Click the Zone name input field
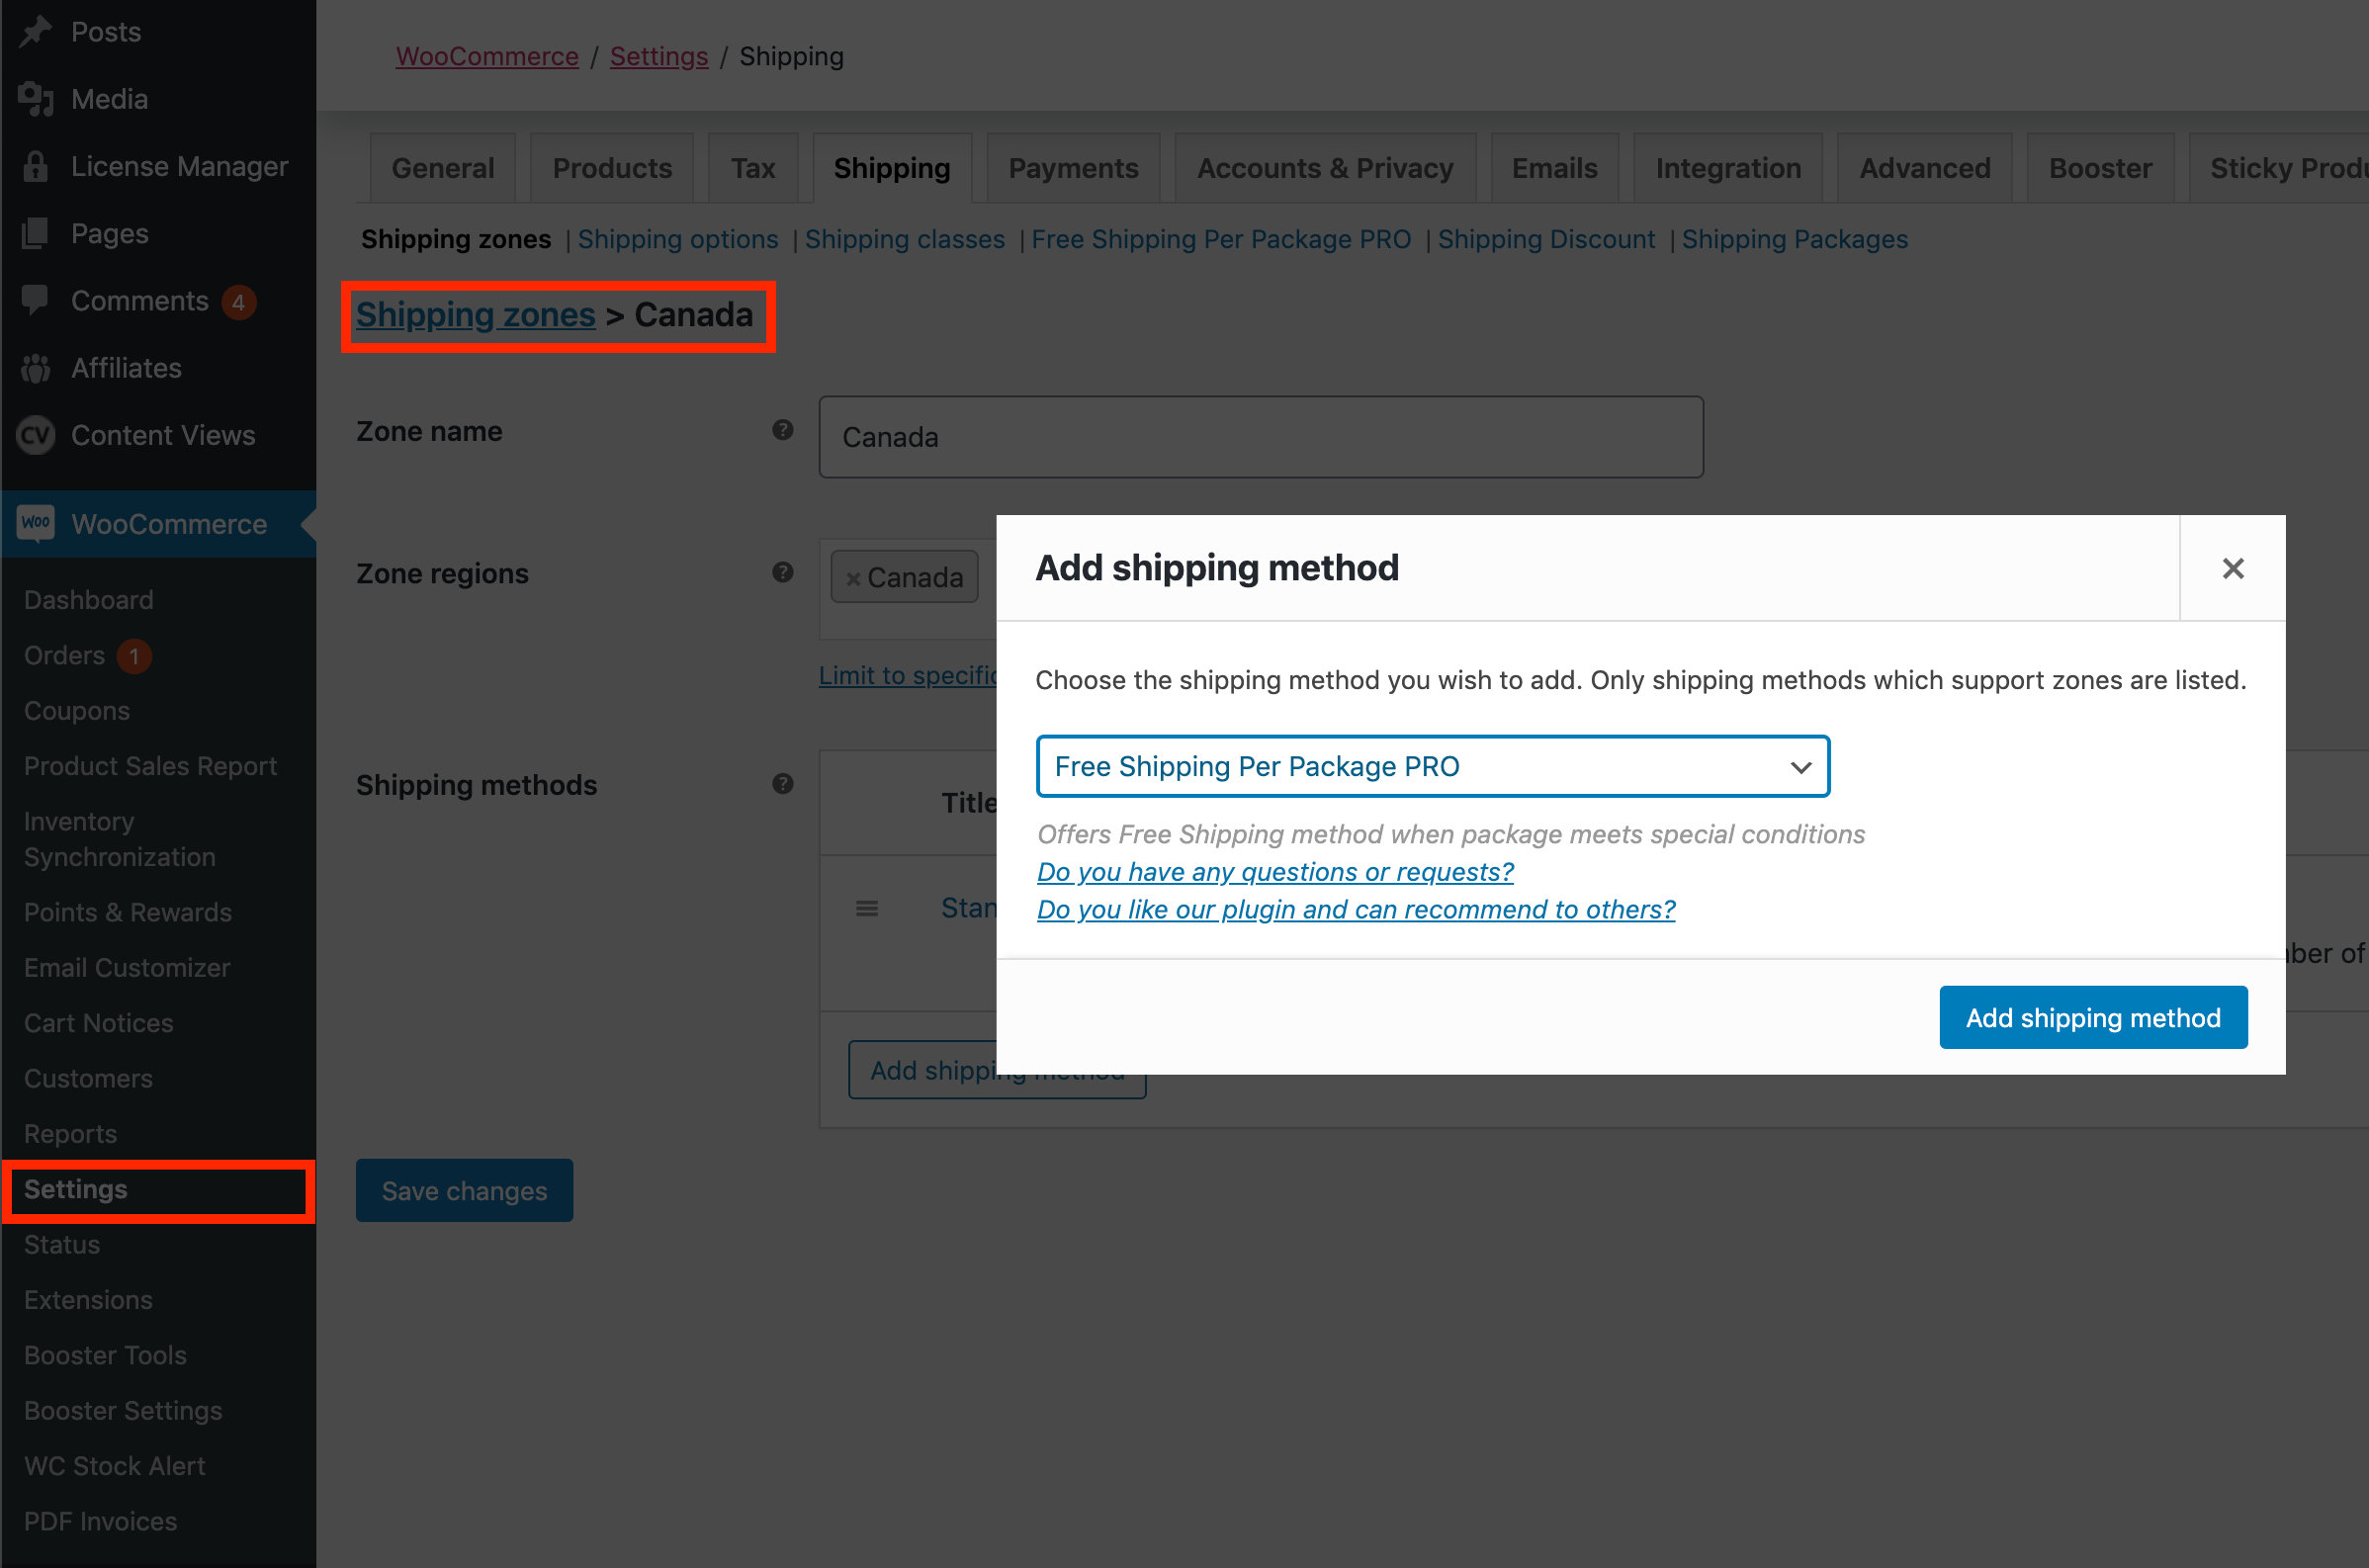This screenshot has width=2369, height=1568. tap(1260, 437)
